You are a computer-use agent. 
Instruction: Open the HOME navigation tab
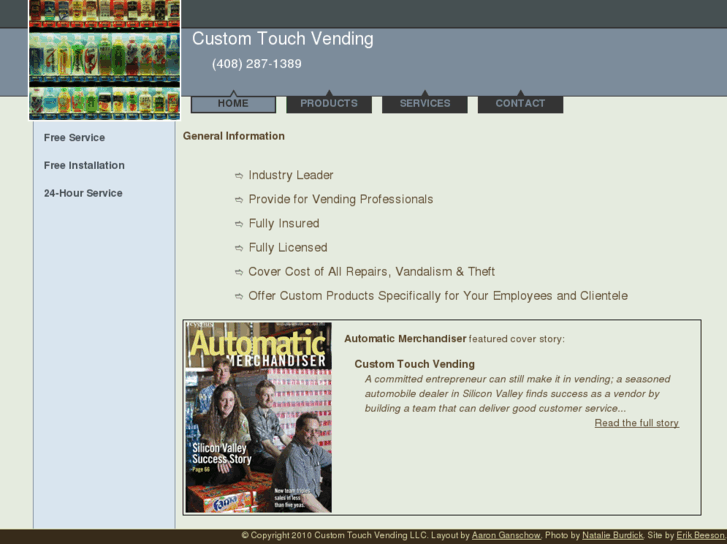coord(233,103)
